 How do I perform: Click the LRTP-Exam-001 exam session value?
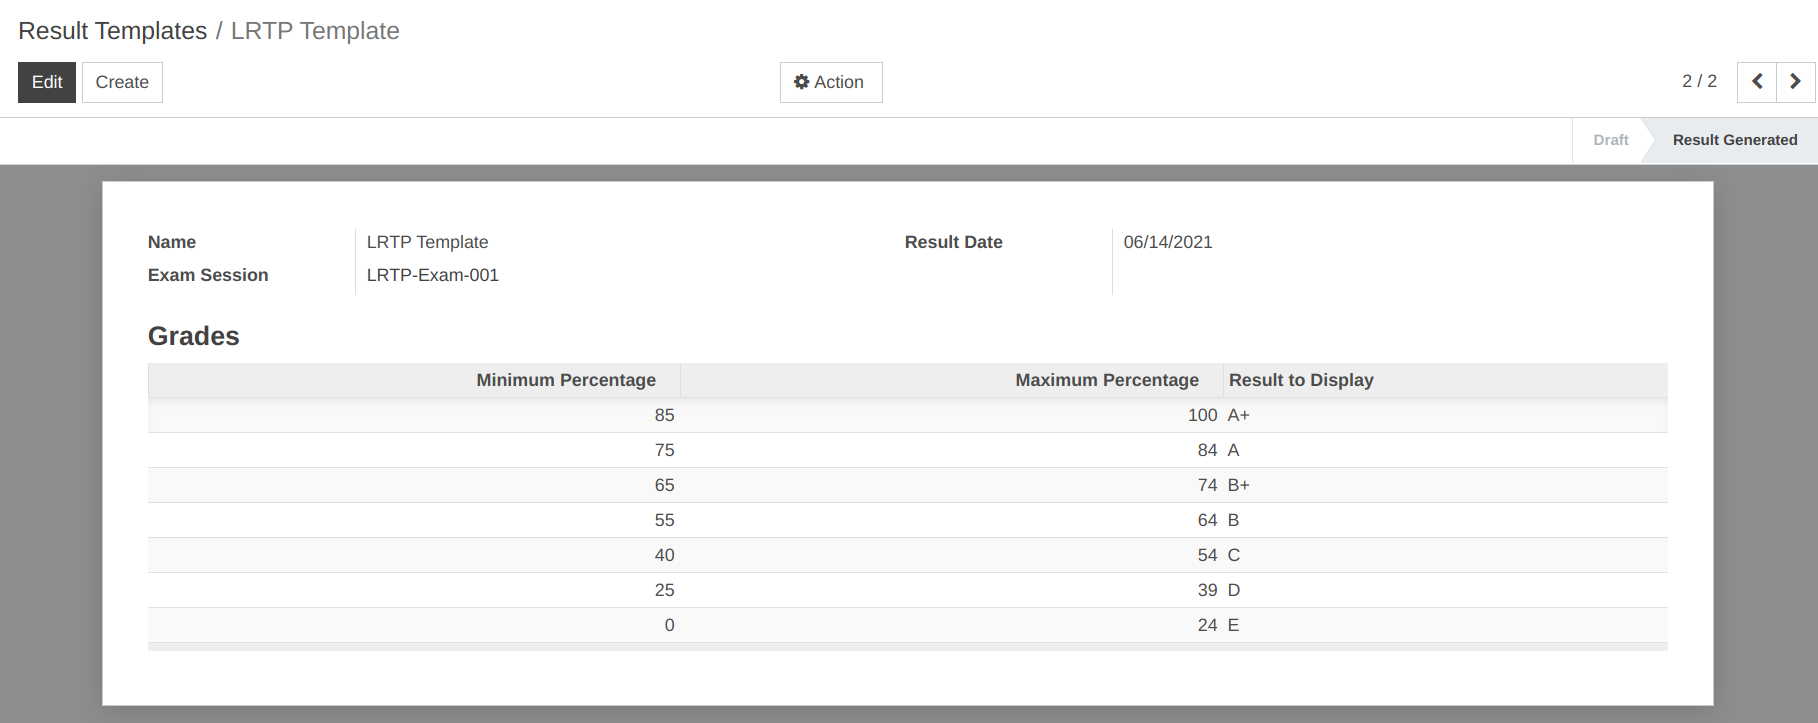click(x=432, y=275)
